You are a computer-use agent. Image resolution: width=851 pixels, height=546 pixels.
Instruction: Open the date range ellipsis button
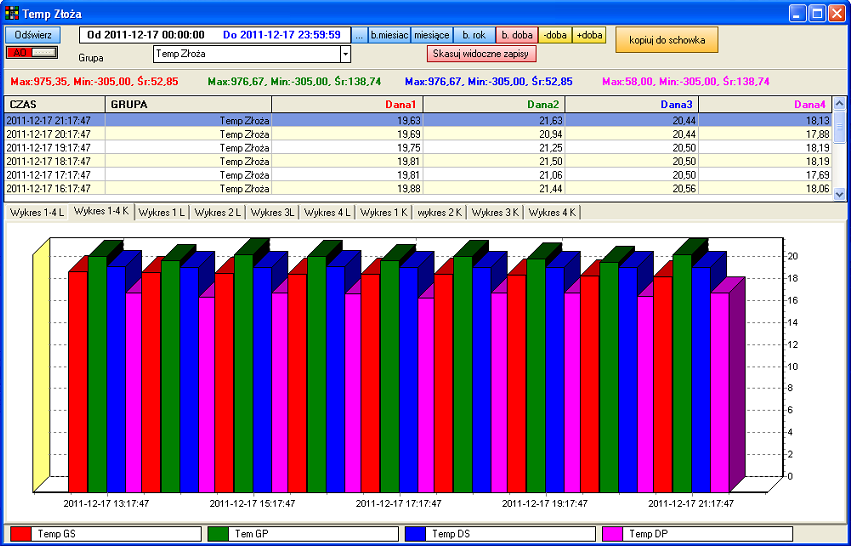tap(359, 35)
